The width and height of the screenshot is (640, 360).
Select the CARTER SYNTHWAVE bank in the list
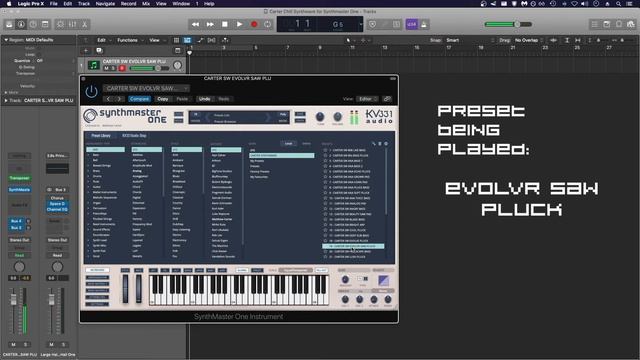click(x=282, y=156)
